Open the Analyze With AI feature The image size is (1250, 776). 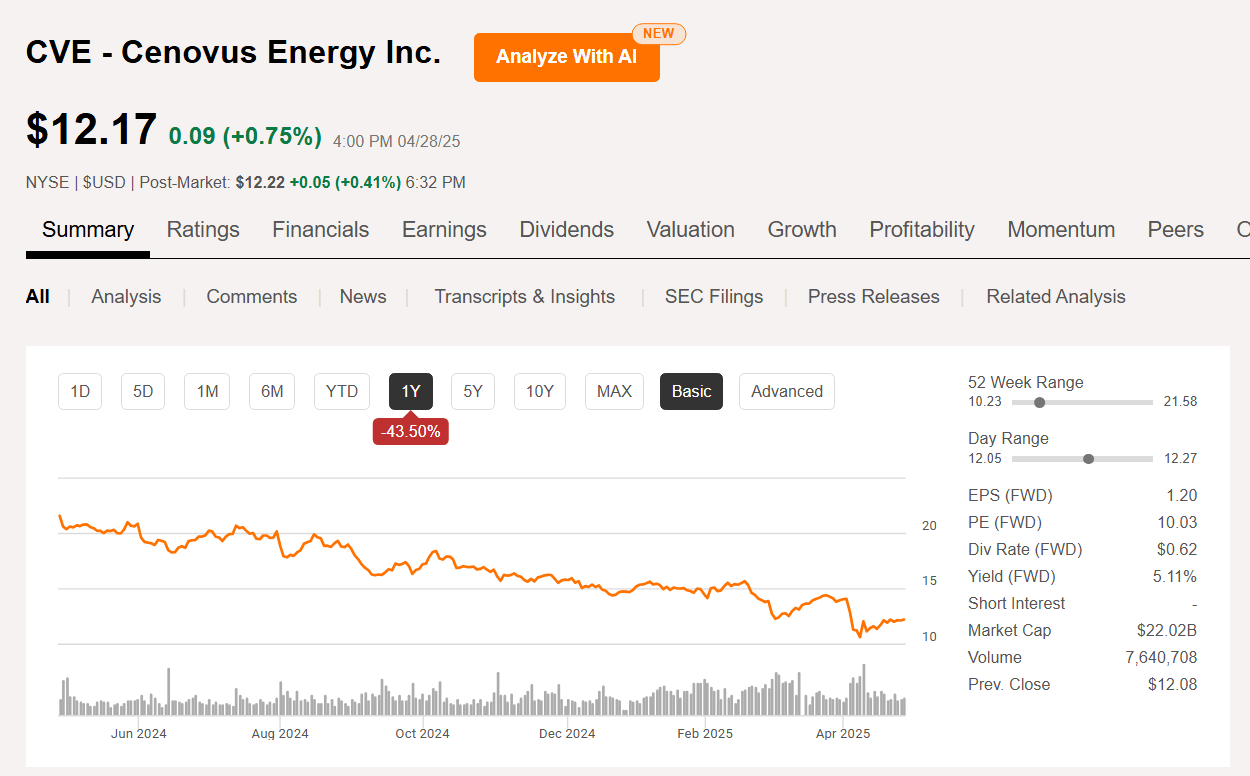tap(566, 57)
